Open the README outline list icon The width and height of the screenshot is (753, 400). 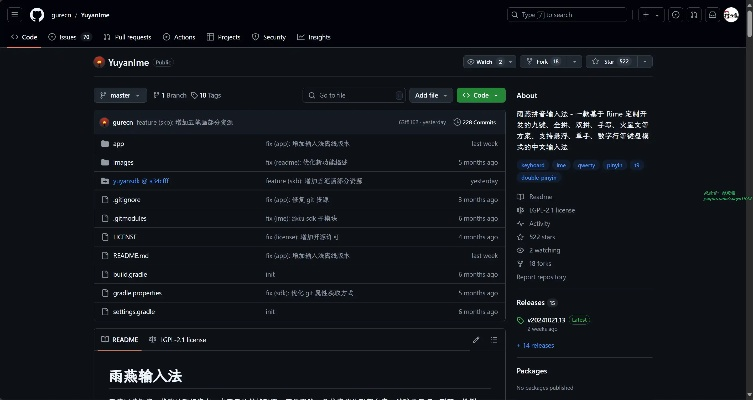[x=494, y=339]
